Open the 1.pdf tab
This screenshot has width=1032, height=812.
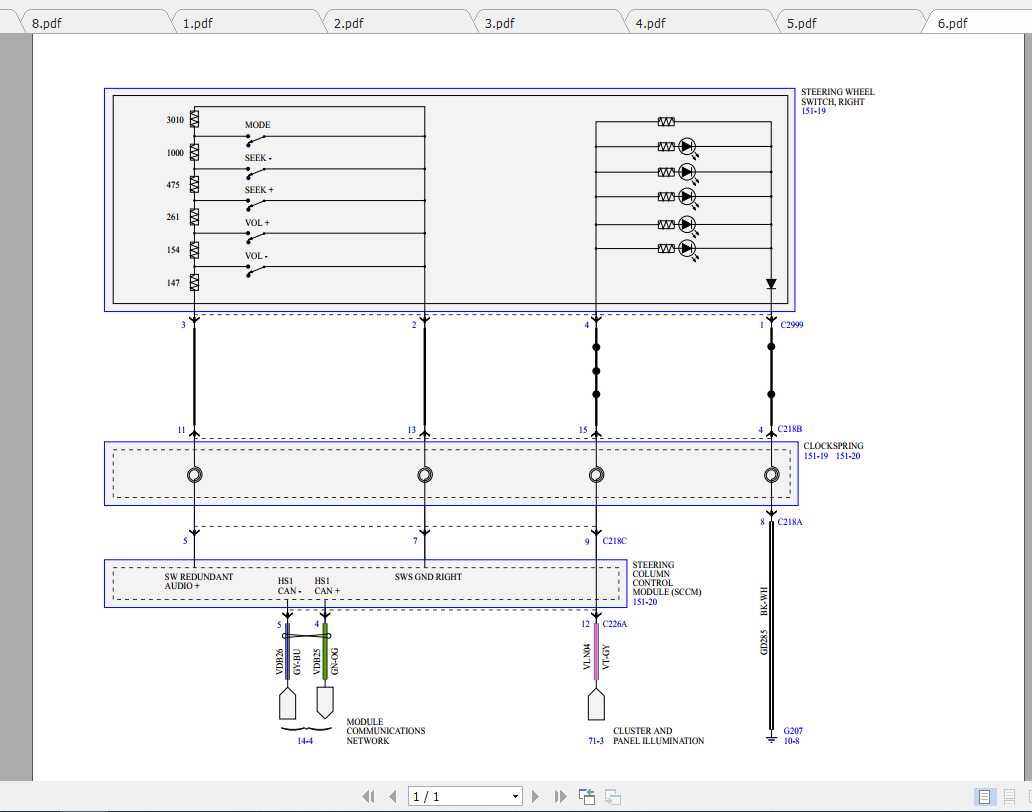click(x=198, y=23)
